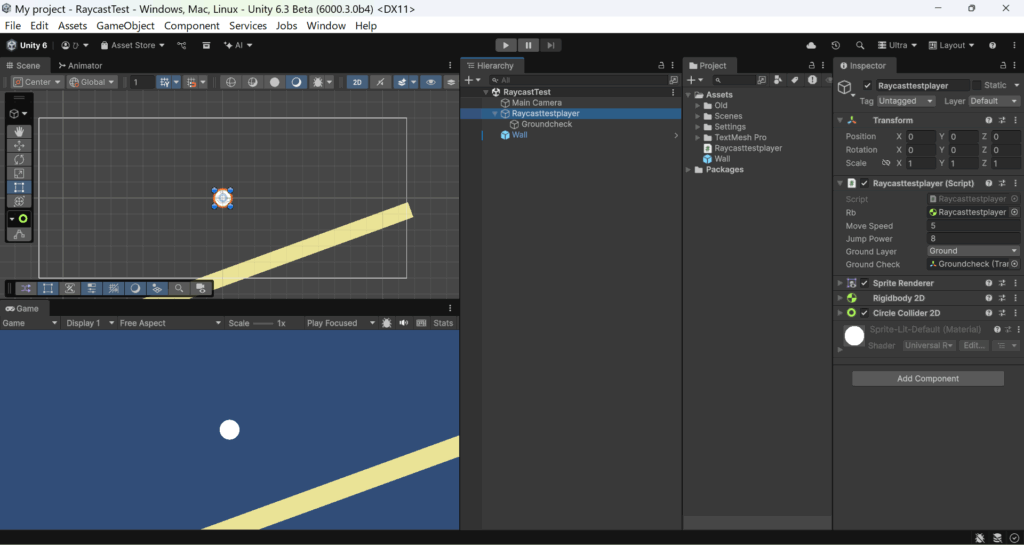Screen dimensions: 1024x545
Task: Open the GameObject menu
Action: pos(125,26)
